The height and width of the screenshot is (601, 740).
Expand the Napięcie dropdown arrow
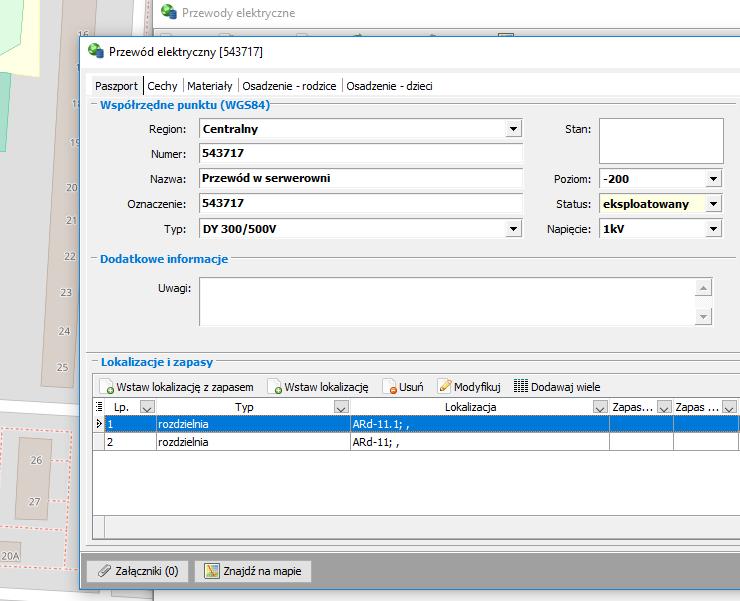click(x=714, y=229)
